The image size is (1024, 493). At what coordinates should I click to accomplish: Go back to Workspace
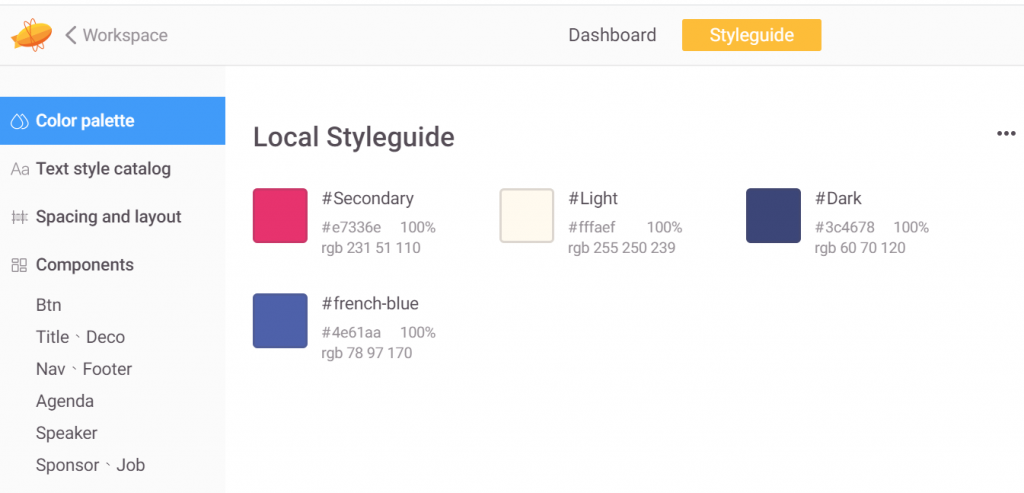pyautogui.click(x=125, y=35)
